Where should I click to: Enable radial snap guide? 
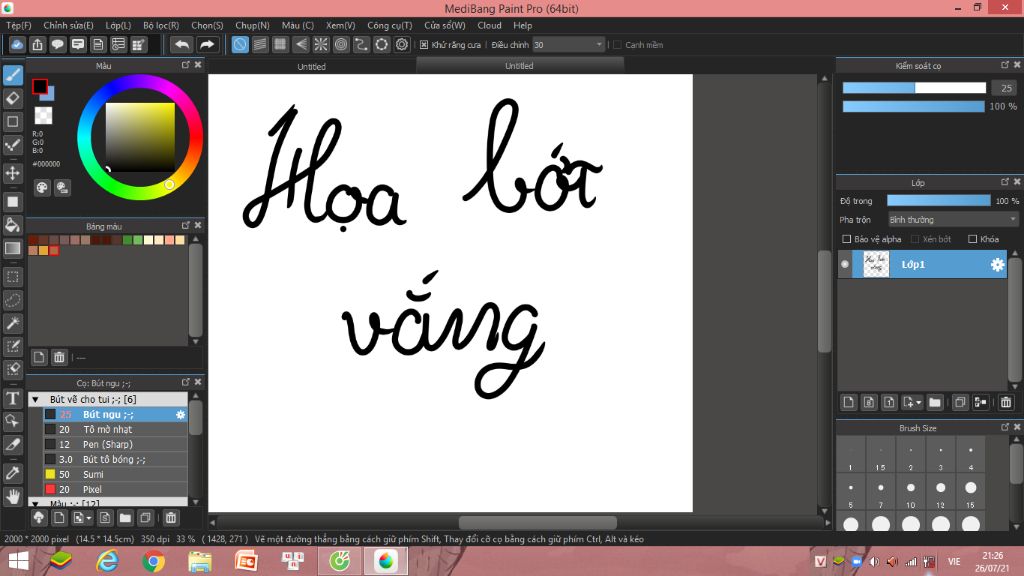pos(321,44)
